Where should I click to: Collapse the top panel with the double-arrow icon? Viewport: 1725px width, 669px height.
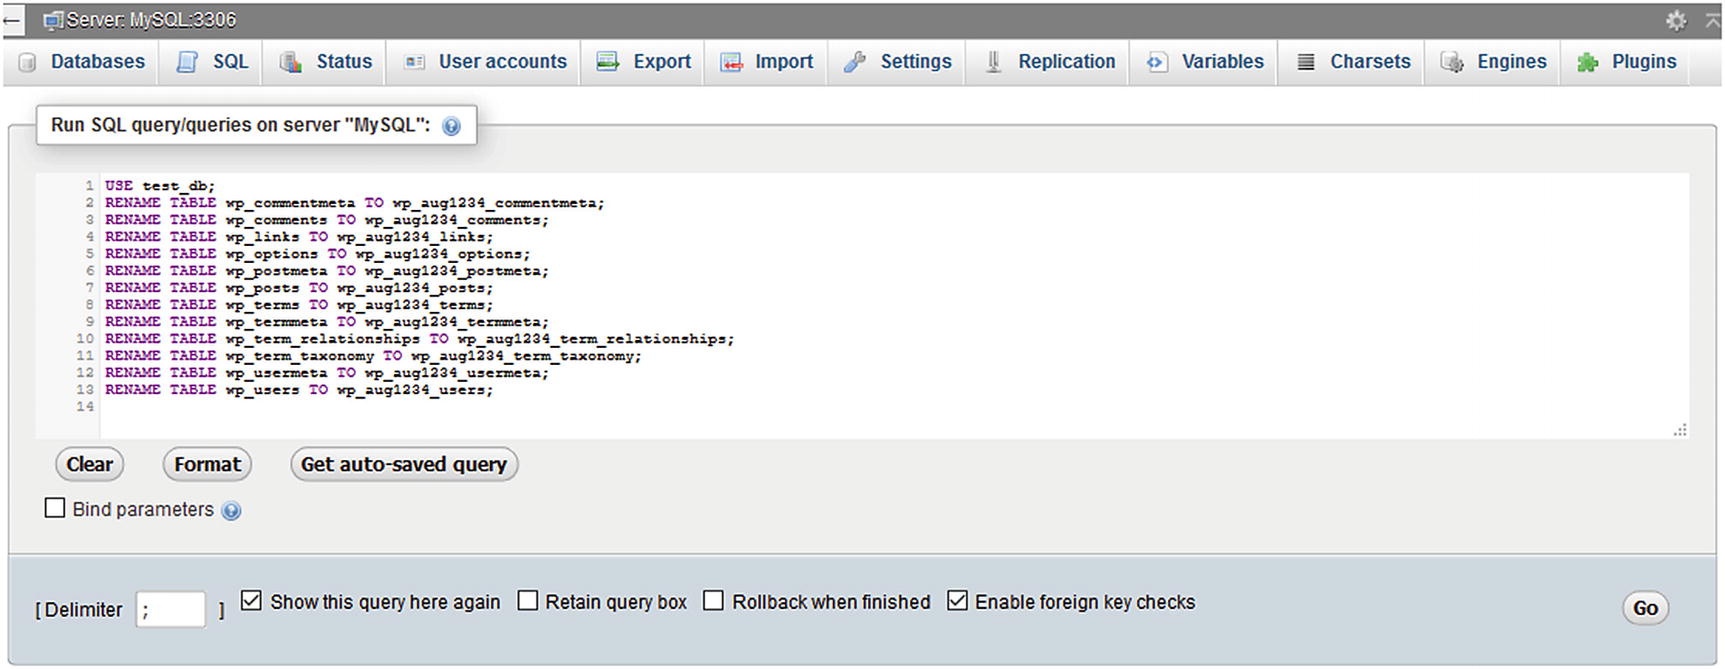(1712, 19)
